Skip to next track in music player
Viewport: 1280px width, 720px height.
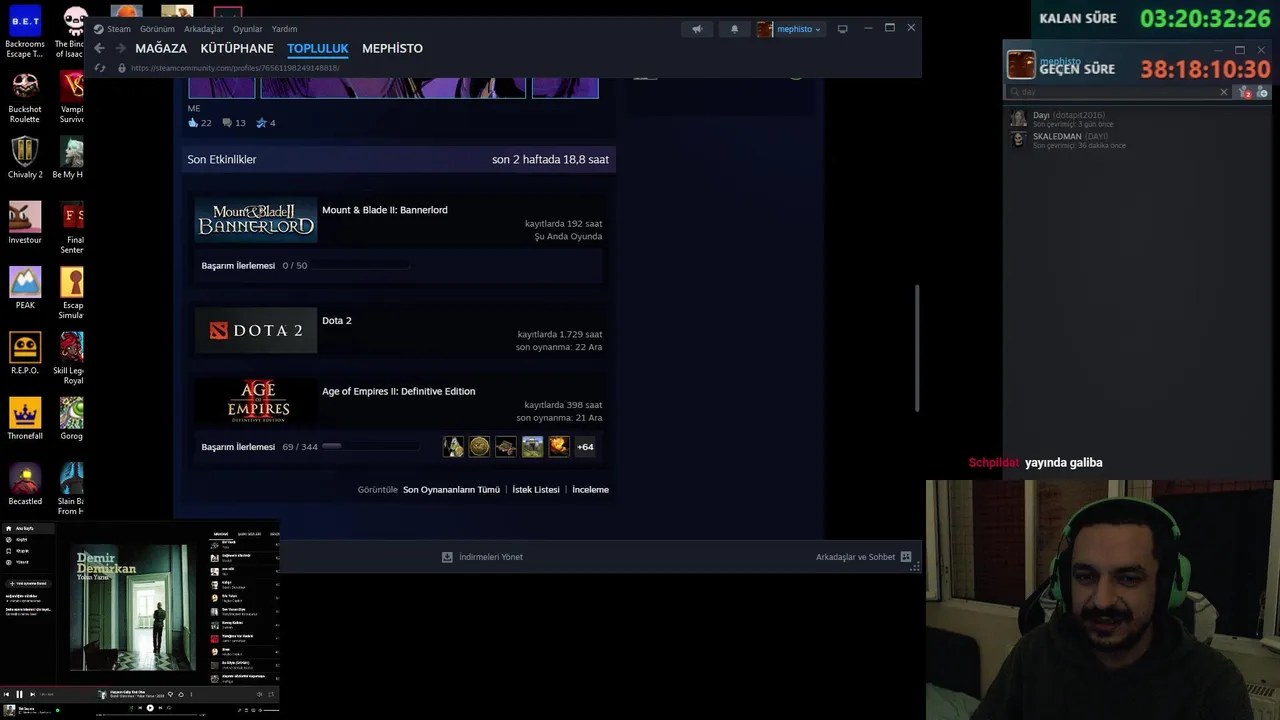(x=32, y=694)
